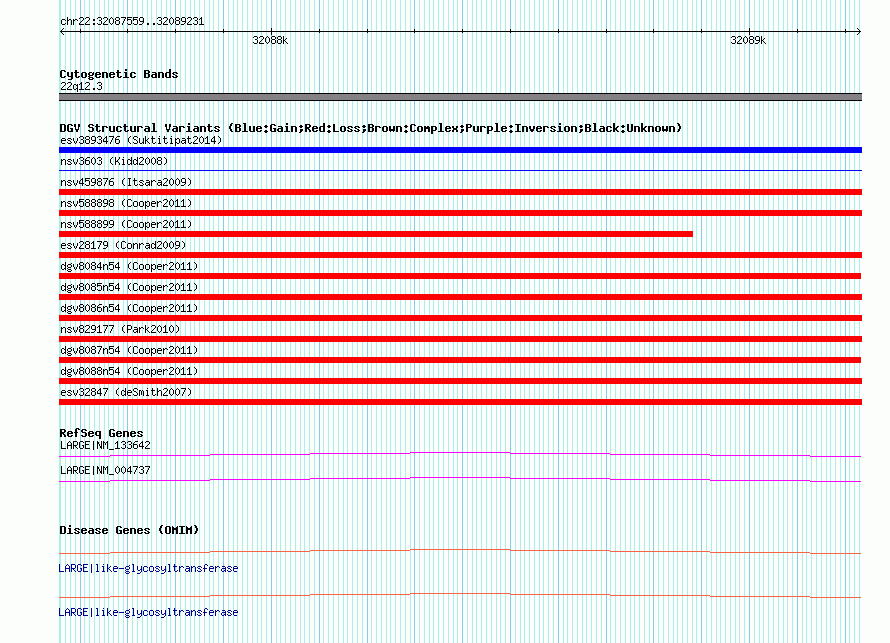
Task: Click red loss bar of nsv459876
Action: (x=460, y=192)
